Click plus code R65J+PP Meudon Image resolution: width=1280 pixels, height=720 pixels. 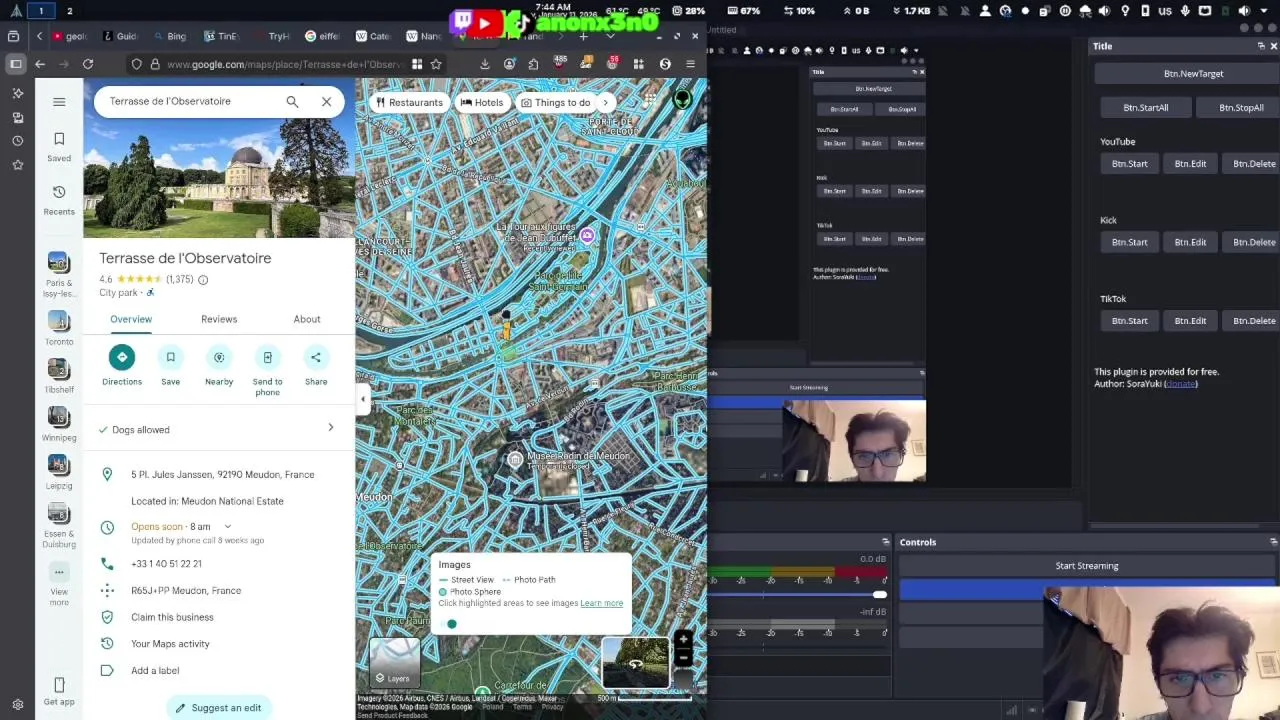coord(186,591)
